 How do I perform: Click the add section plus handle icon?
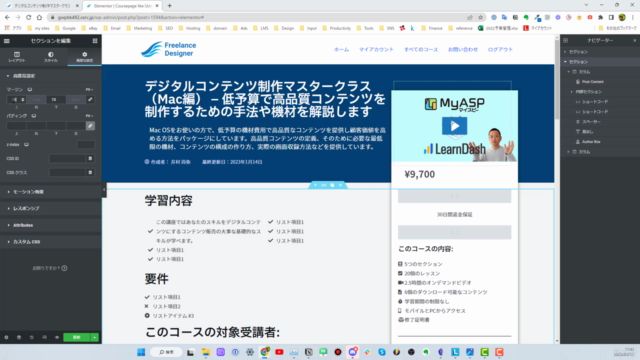315,185
